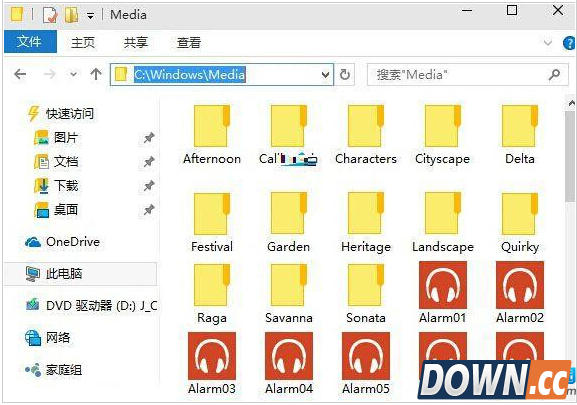Click the scrollbar up arrow
The height and width of the screenshot is (405, 577).
(571, 103)
